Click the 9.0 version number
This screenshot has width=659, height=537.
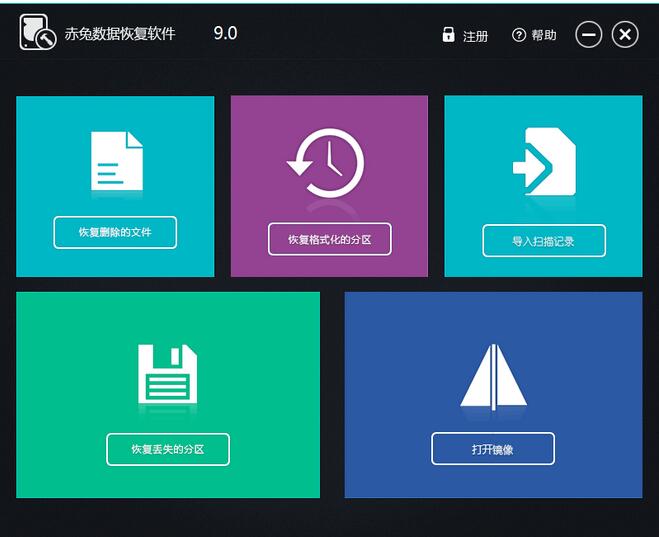225,33
